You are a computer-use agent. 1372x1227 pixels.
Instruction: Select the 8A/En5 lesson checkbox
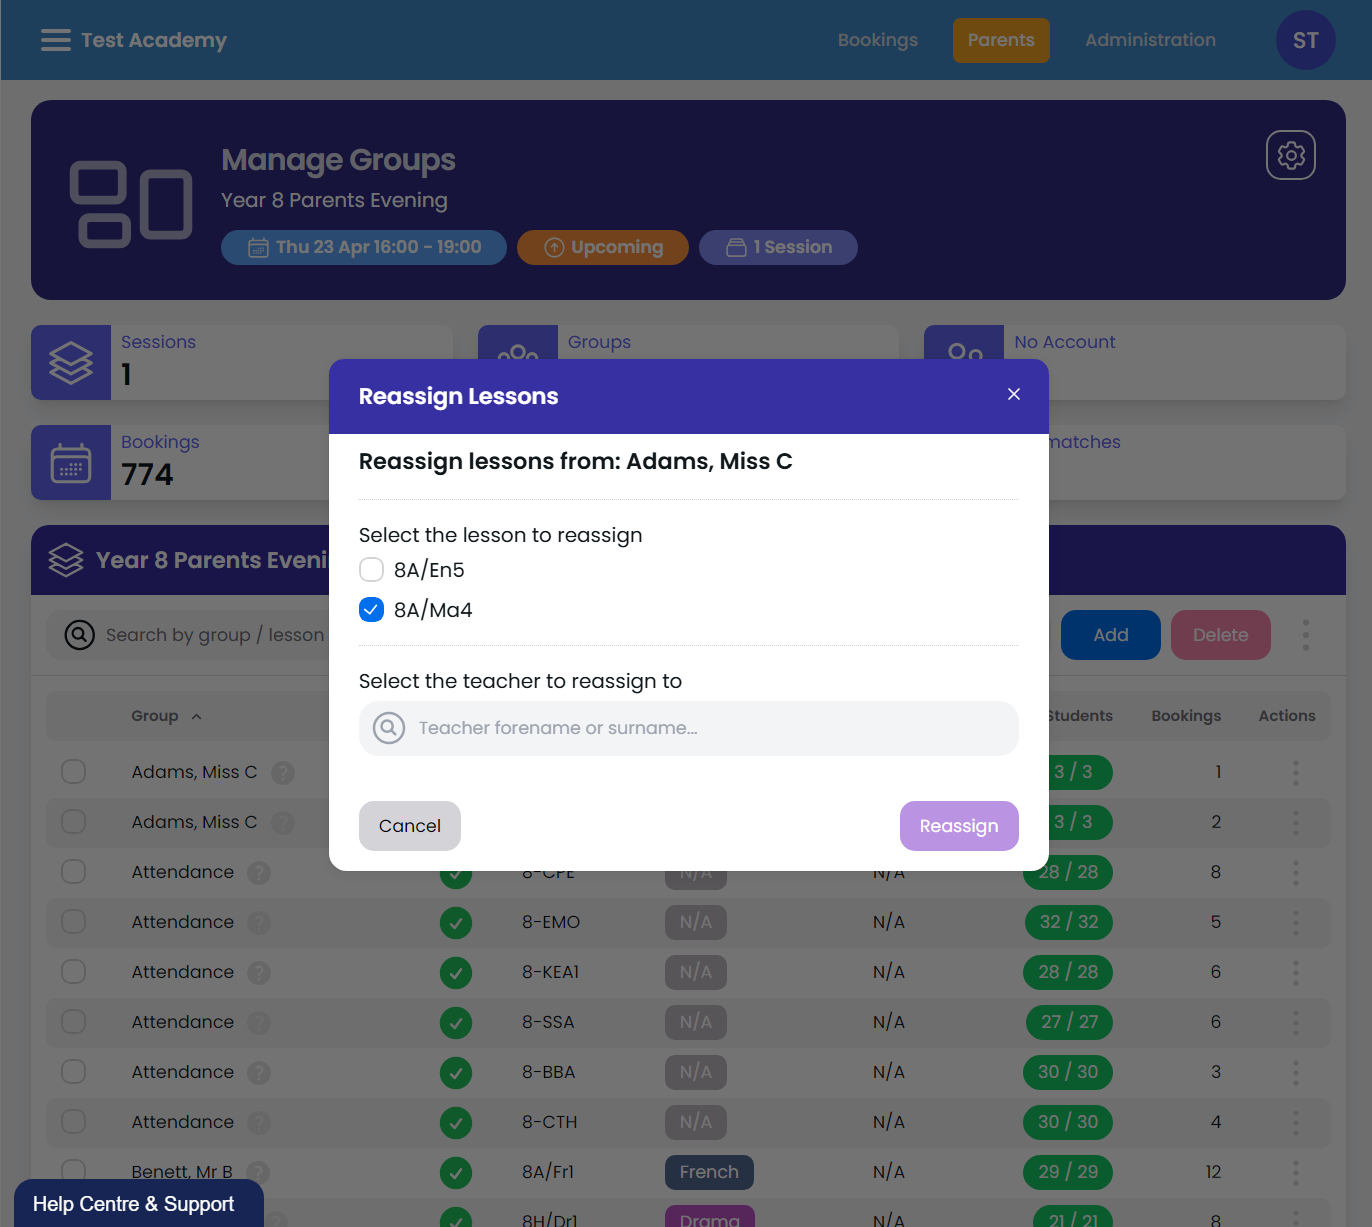[x=371, y=569]
